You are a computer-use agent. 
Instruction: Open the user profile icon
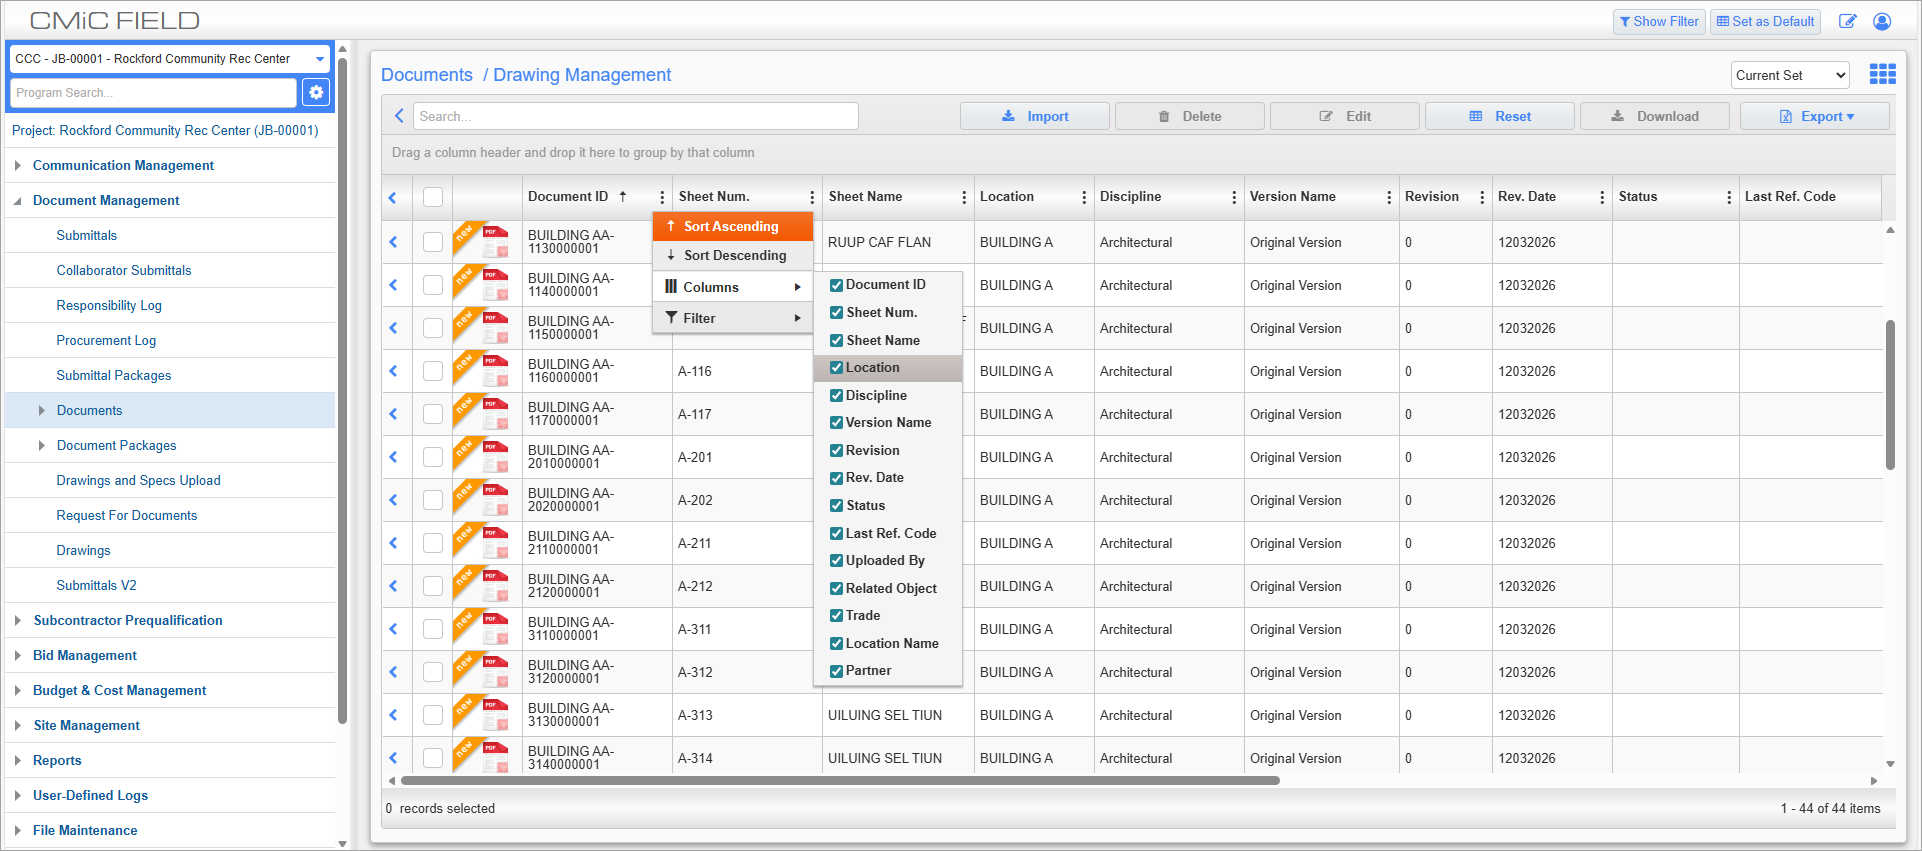click(1882, 21)
